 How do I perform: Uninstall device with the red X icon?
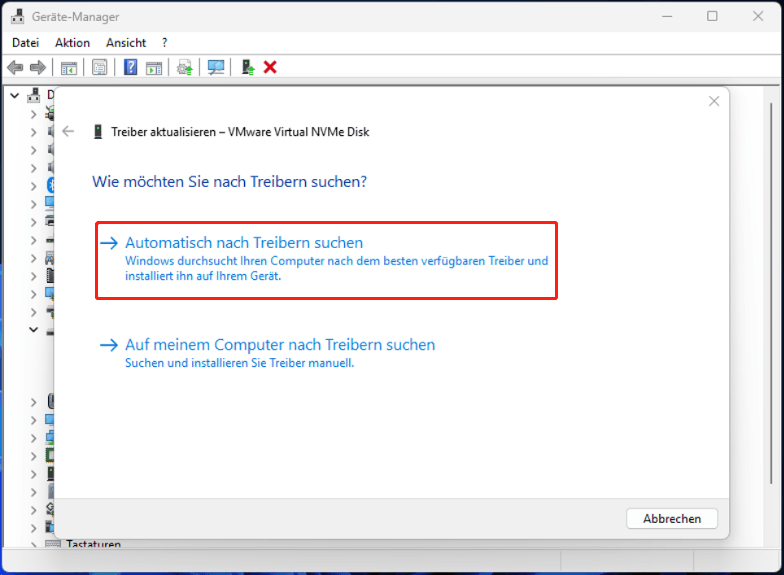click(x=270, y=67)
